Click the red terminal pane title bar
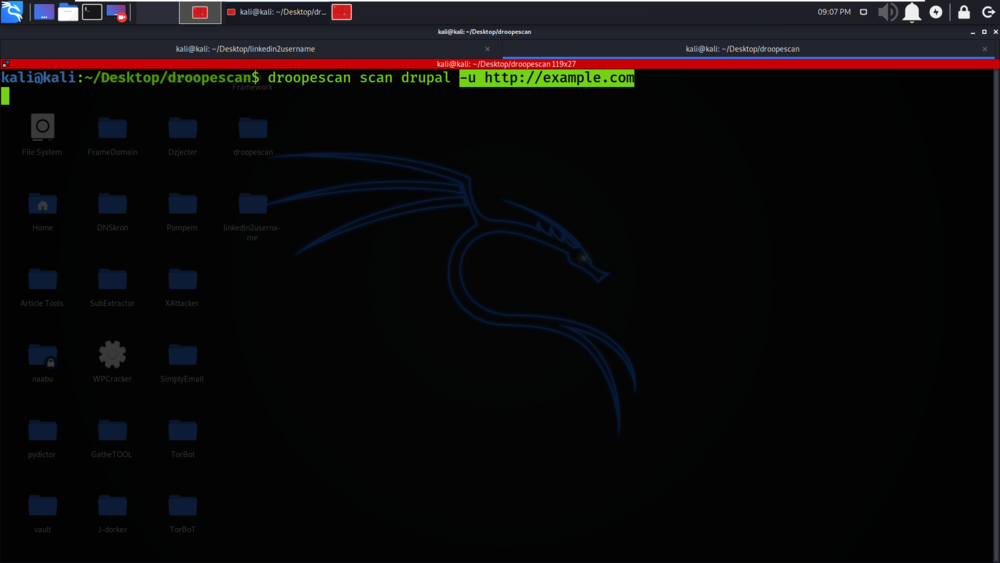 (x=506, y=64)
